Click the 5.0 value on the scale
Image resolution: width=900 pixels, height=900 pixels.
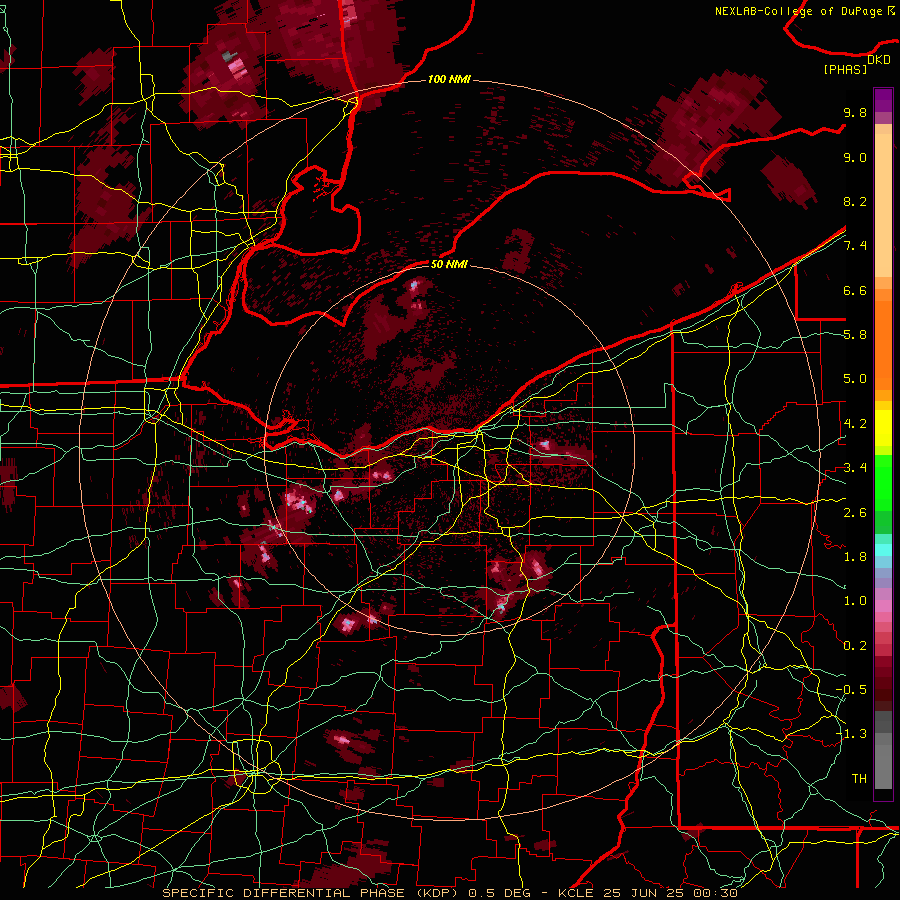(x=855, y=379)
